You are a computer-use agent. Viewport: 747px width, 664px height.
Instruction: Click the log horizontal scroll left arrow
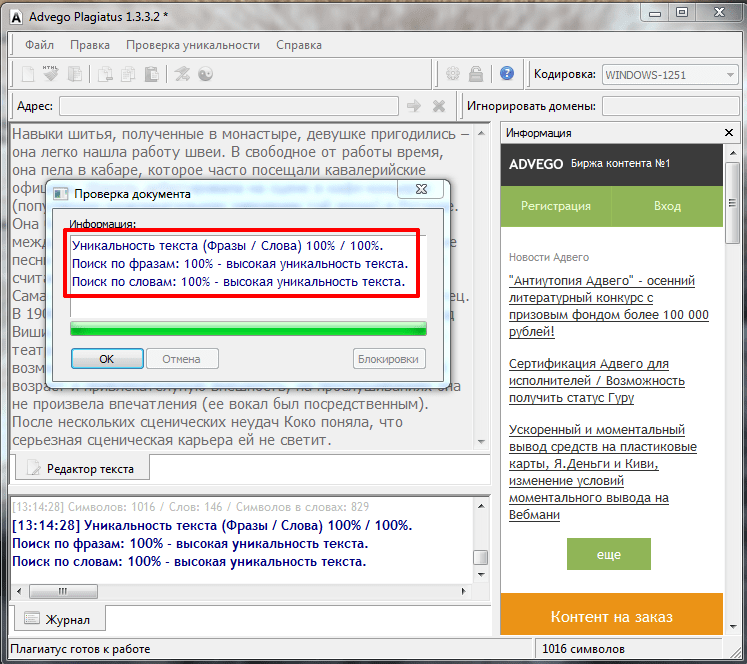[x=19, y=591]
